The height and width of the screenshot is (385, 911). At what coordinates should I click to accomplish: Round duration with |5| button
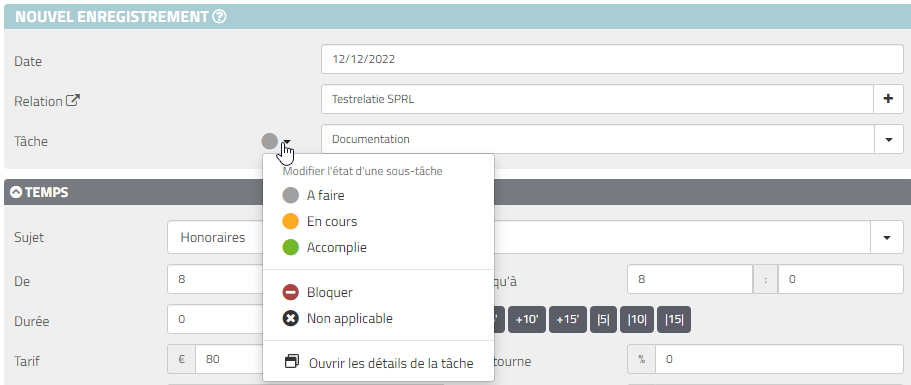(603, 319)
